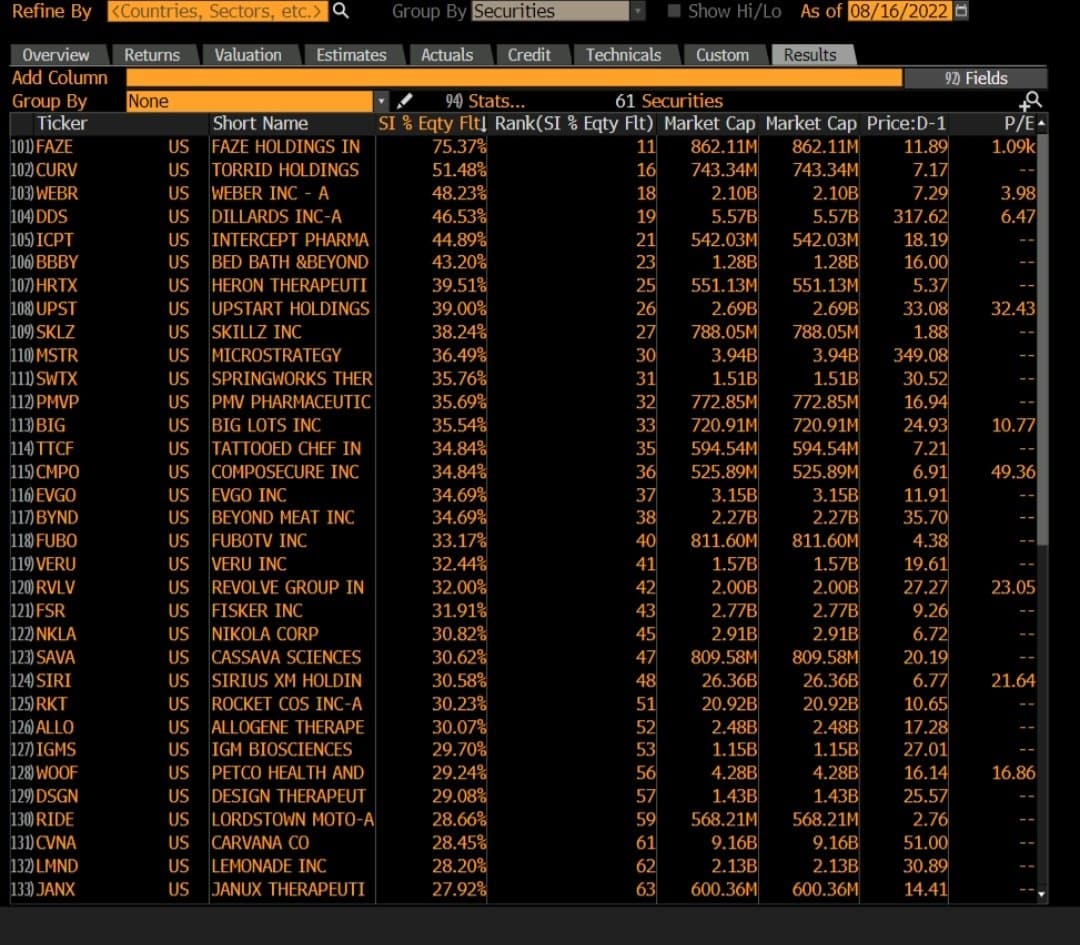
Task: Select the Results tab
Action: 810,55
